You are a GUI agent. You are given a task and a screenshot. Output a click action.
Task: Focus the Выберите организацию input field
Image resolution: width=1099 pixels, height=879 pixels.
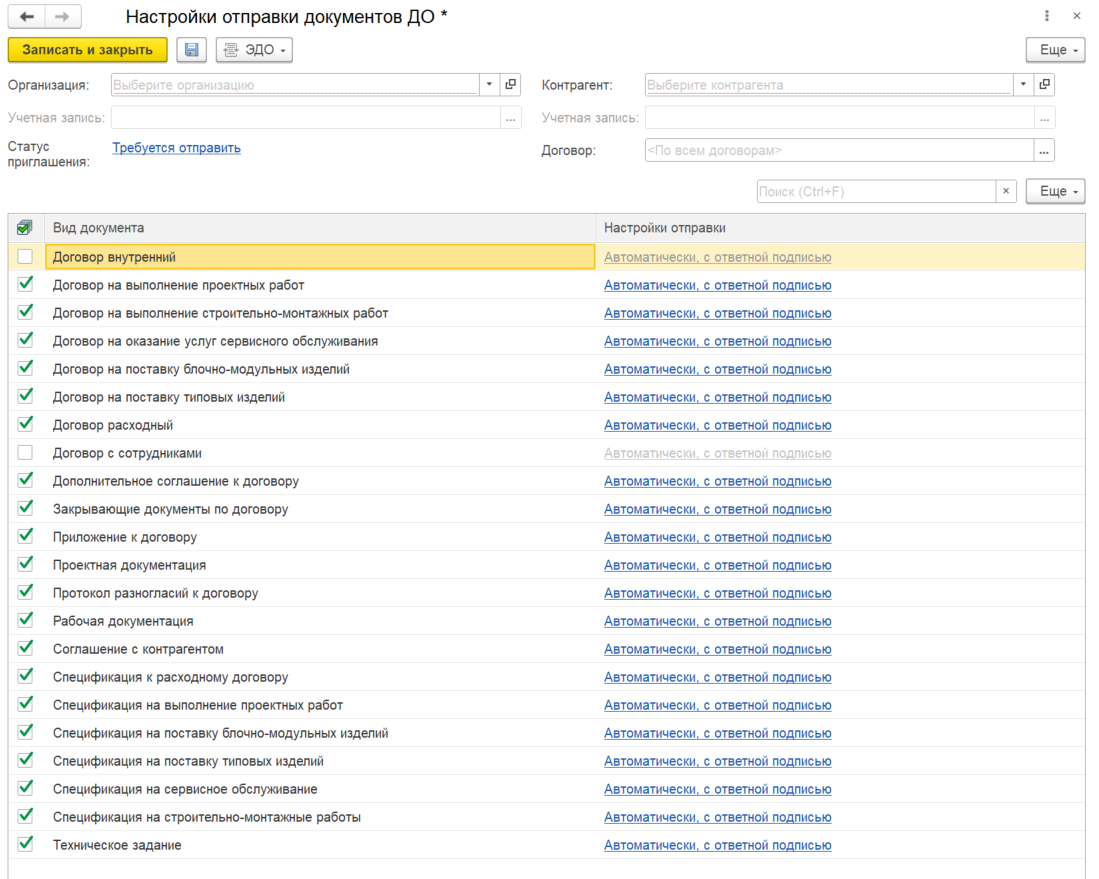pyautogui.click(x=295, y=85)
